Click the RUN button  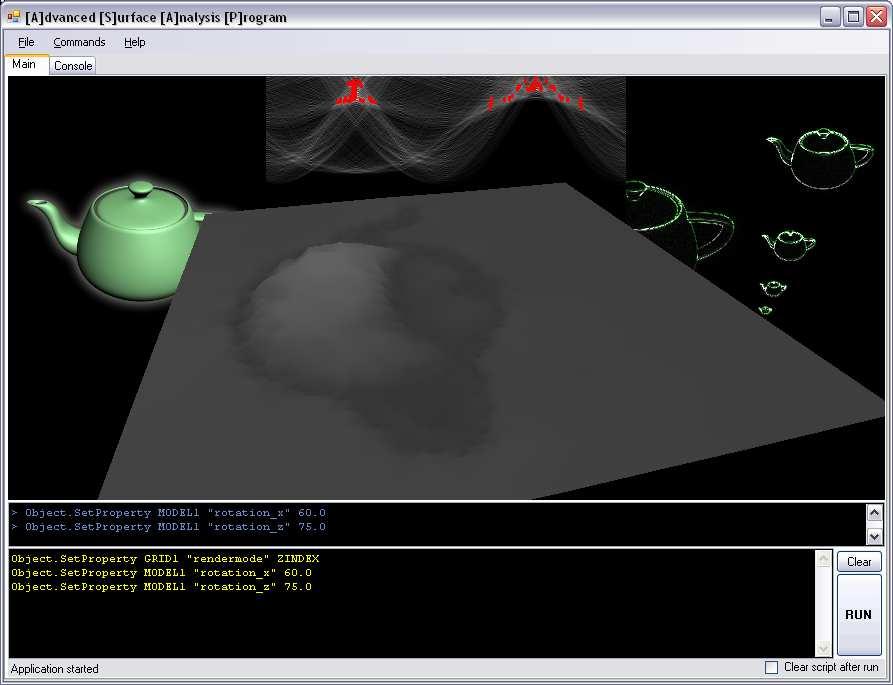click(x=858, y=615)
